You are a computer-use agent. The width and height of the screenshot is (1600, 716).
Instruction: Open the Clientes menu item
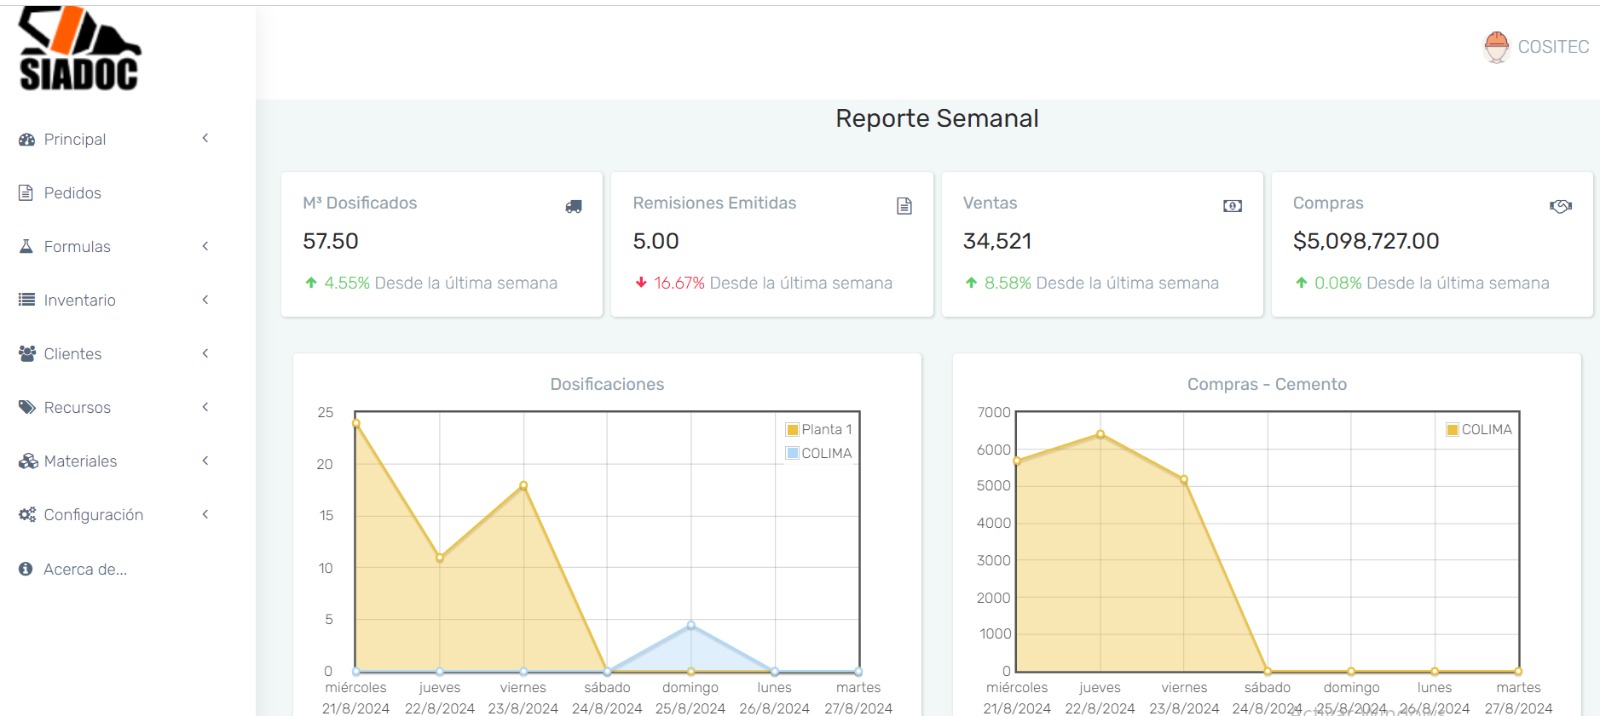73,354
